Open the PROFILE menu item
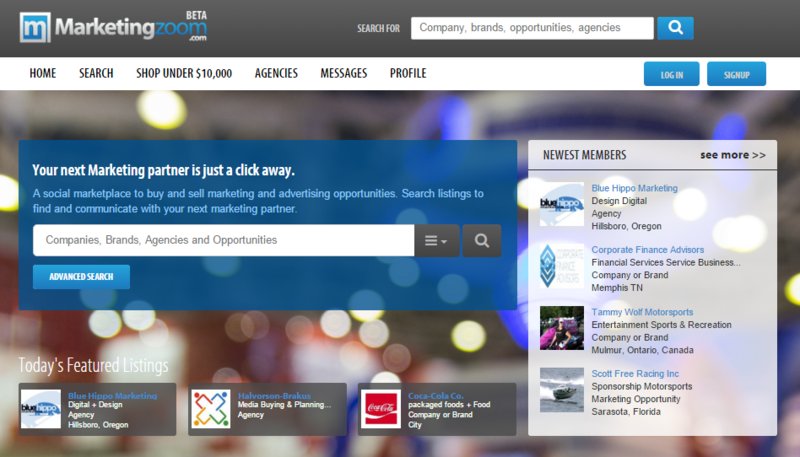 click(x=408, y=73)
